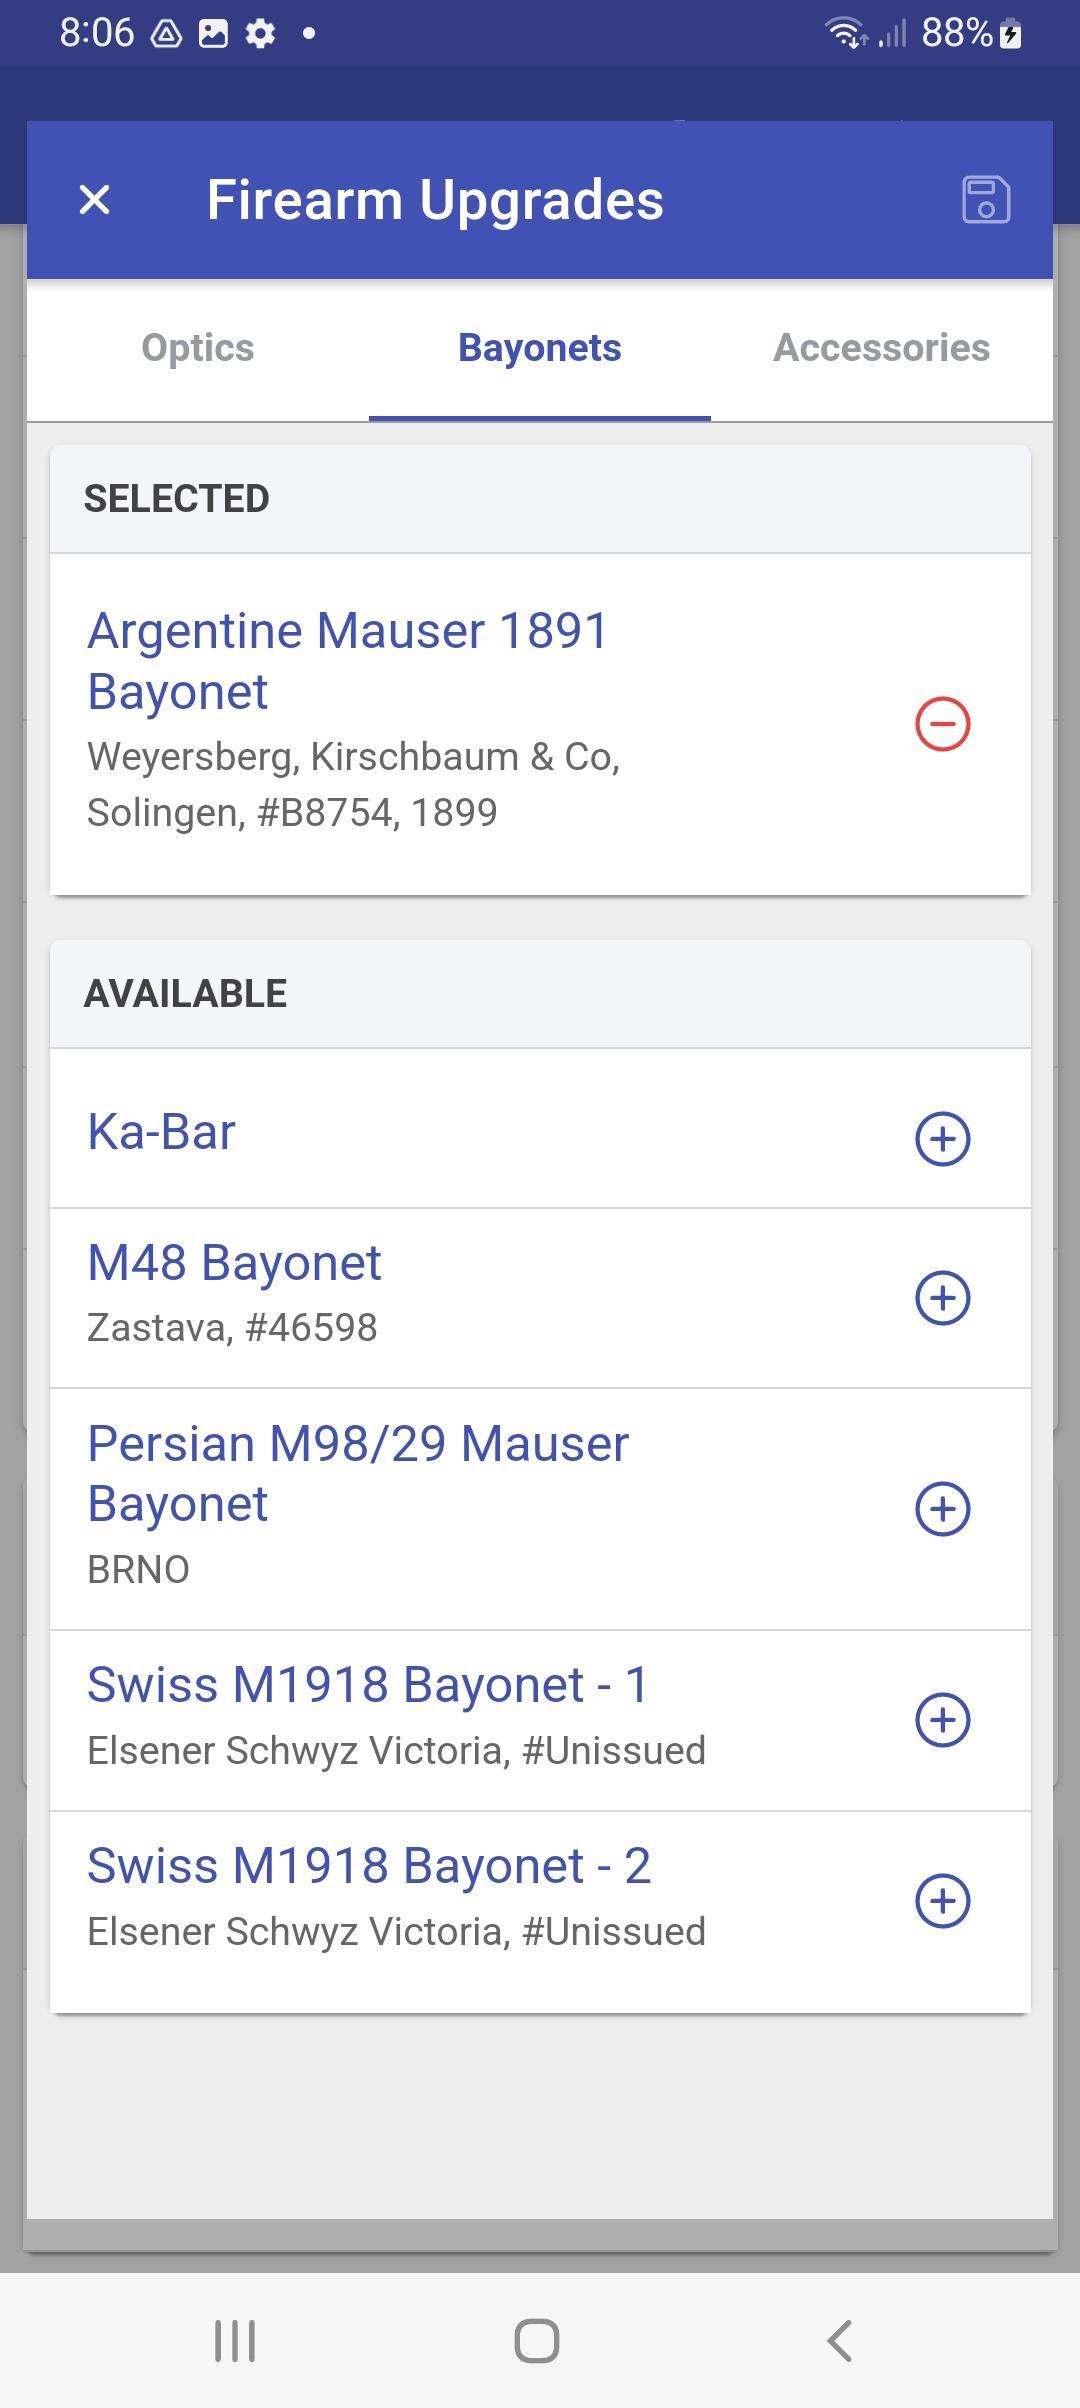Image resolution: width=1080 pixels, height=2408 pixels.
Task: Tap the Android back navigation arrow
Action: 840,2341
